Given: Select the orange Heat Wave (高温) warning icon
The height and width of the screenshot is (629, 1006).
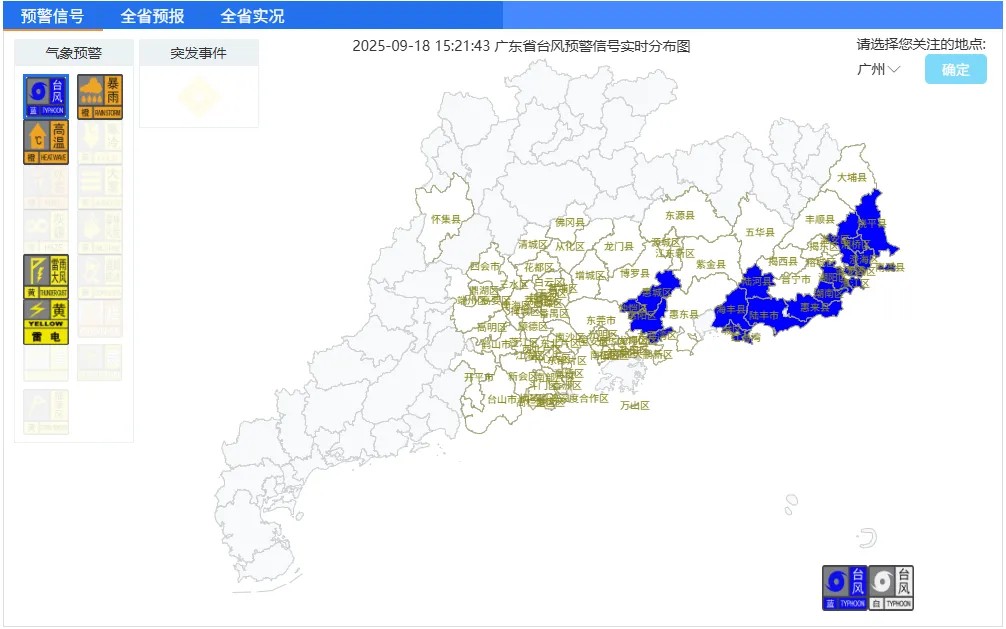Looking at the screenshot, I should (x=46, y=142).
